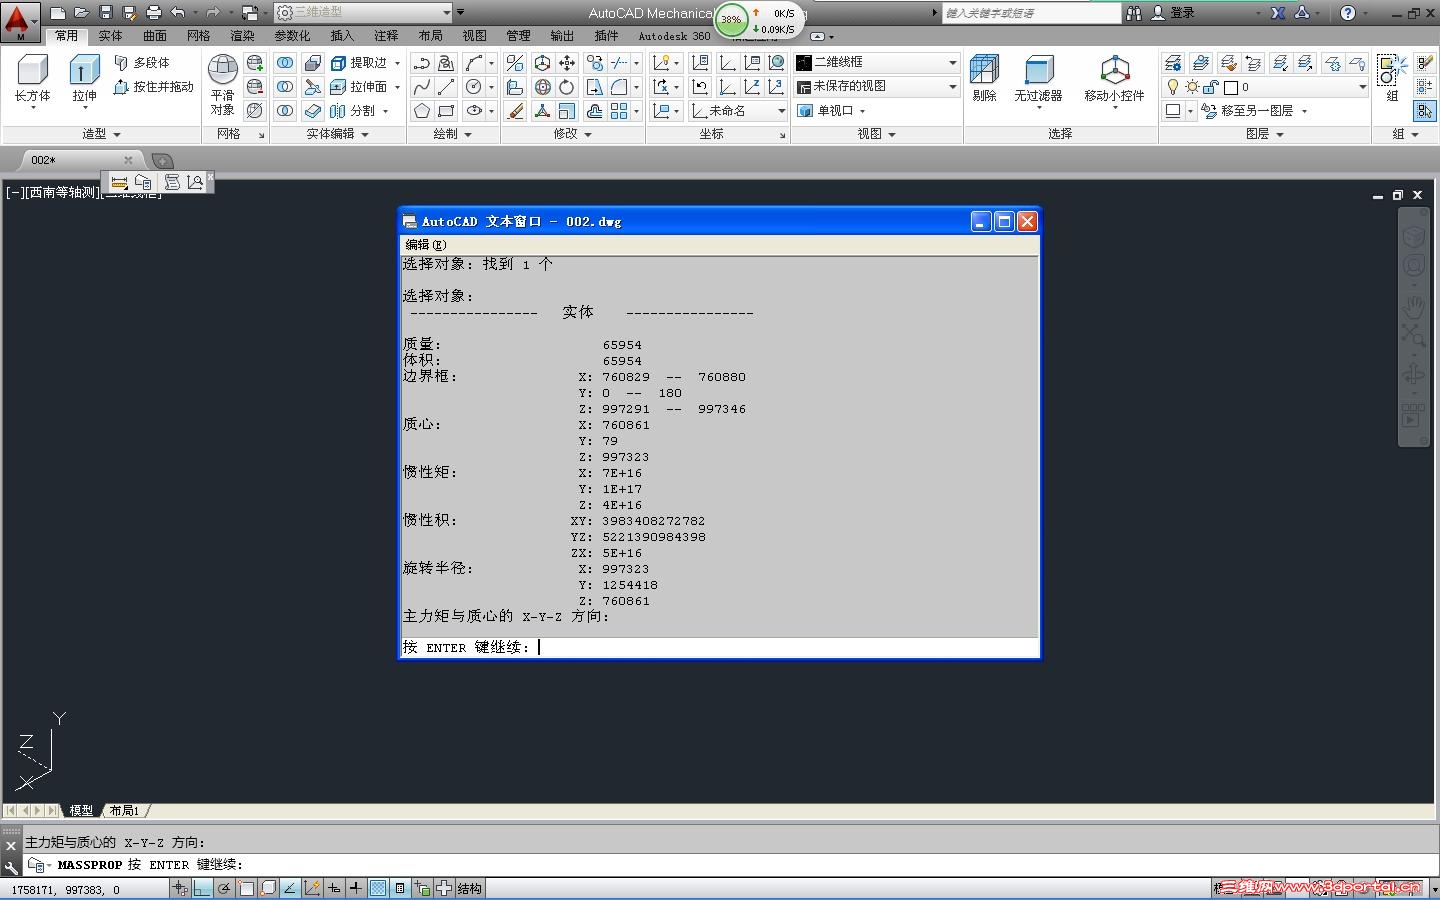1440x900 pixels.
Task: Switch to the 布局1 layout tab
Action: [125, 811]
